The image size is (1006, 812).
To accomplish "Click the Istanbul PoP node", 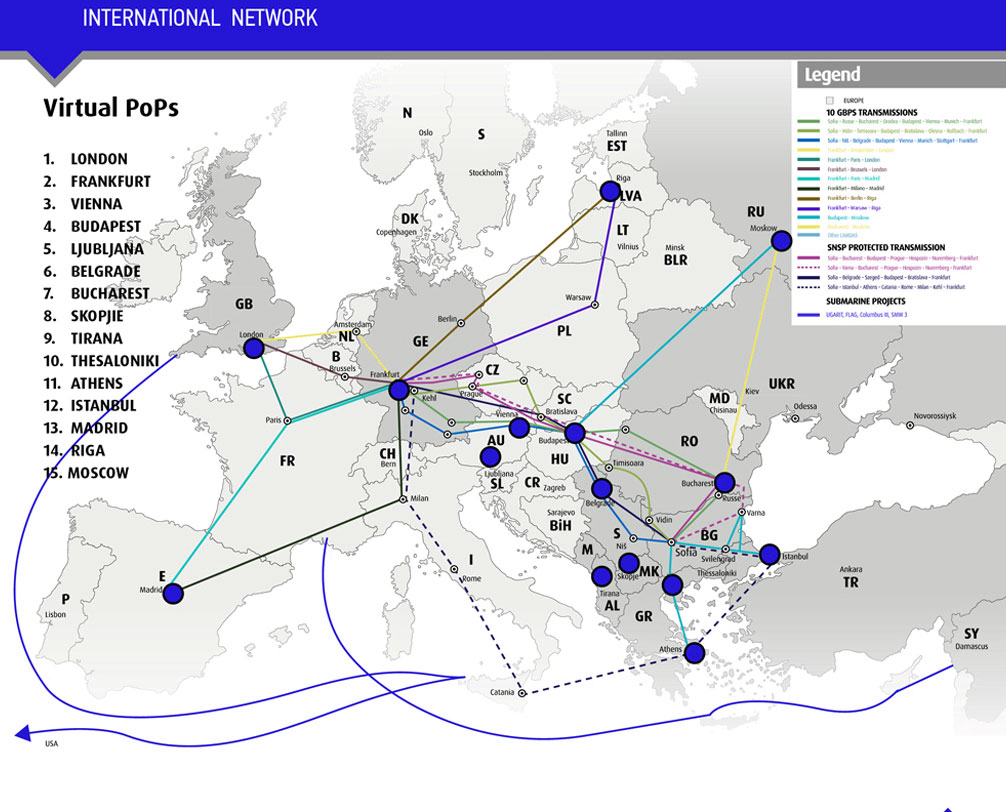I will 769,554.
